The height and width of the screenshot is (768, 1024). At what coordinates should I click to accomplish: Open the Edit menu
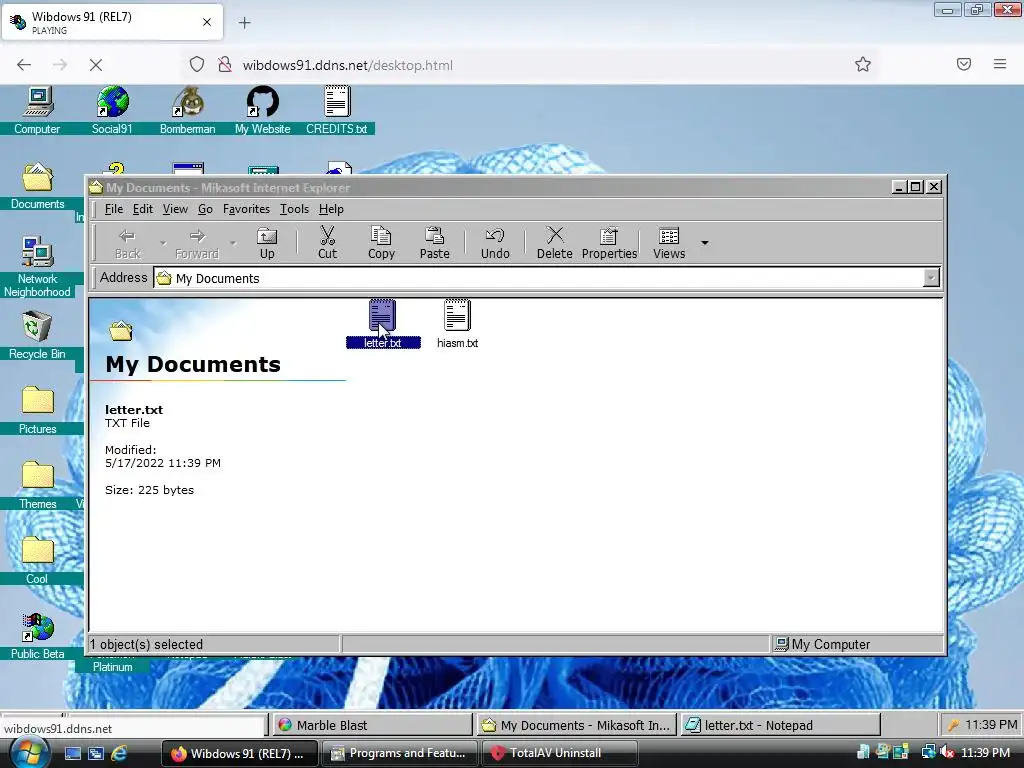click(x=142, y=209)
